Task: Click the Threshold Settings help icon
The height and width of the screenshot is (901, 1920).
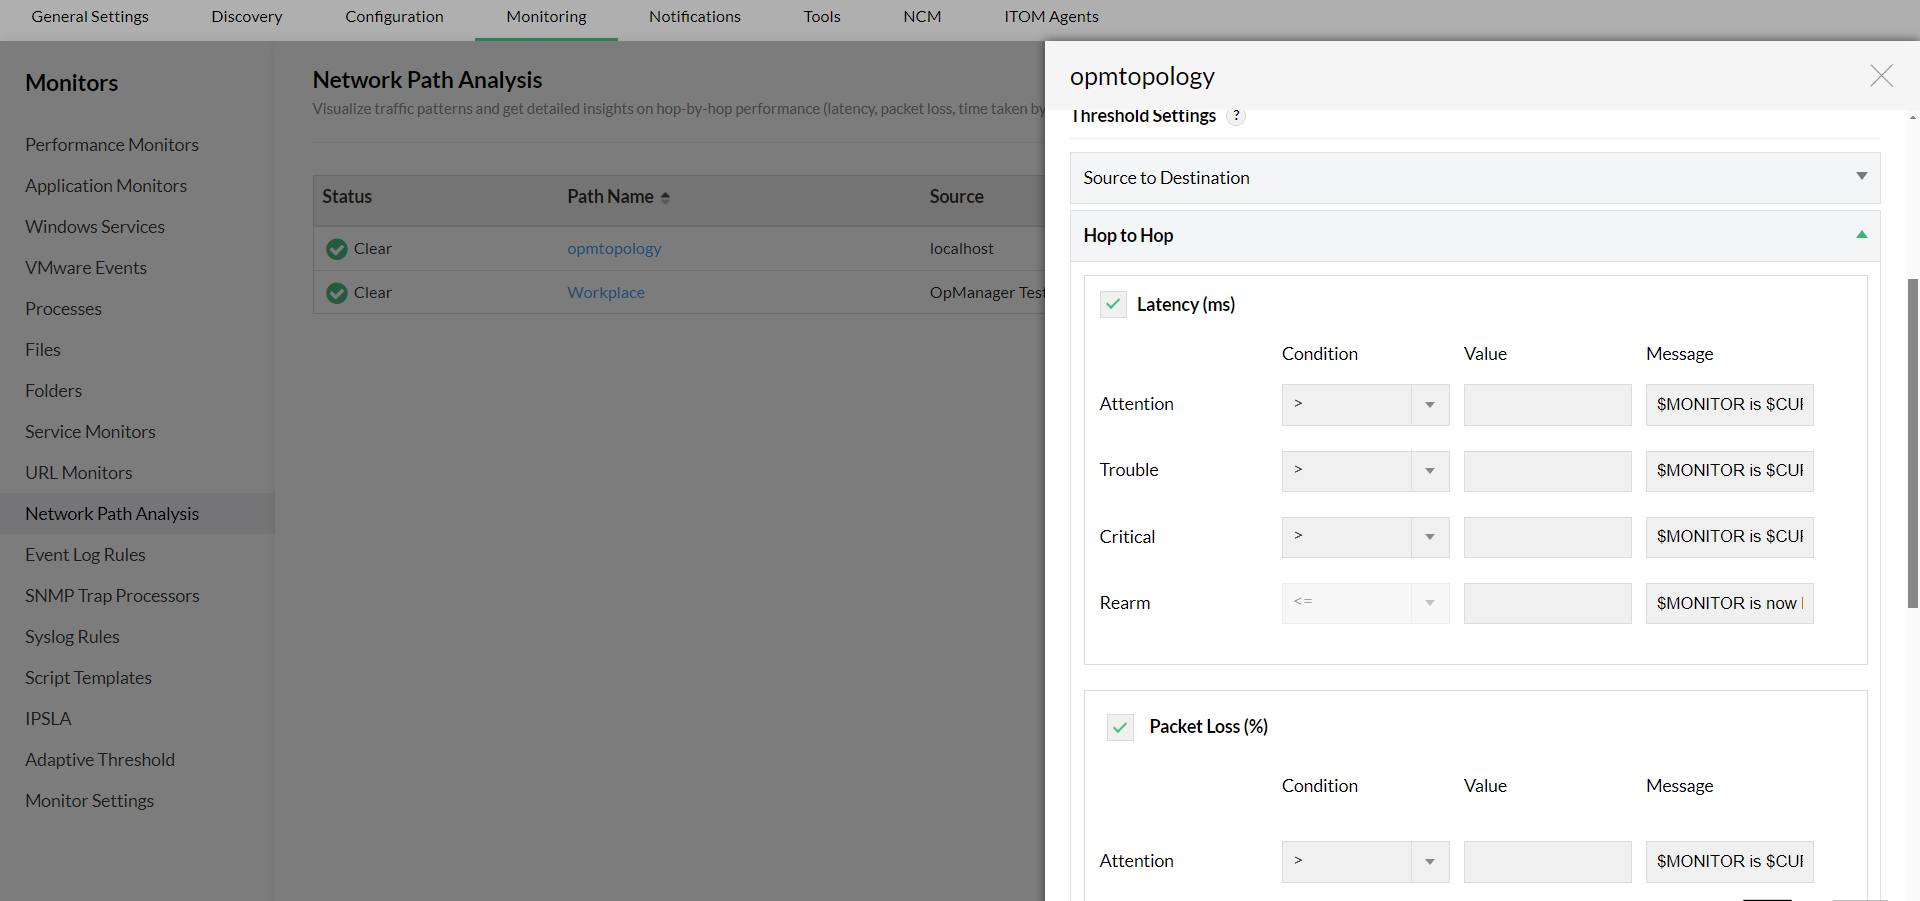Action: (1237, 116)
